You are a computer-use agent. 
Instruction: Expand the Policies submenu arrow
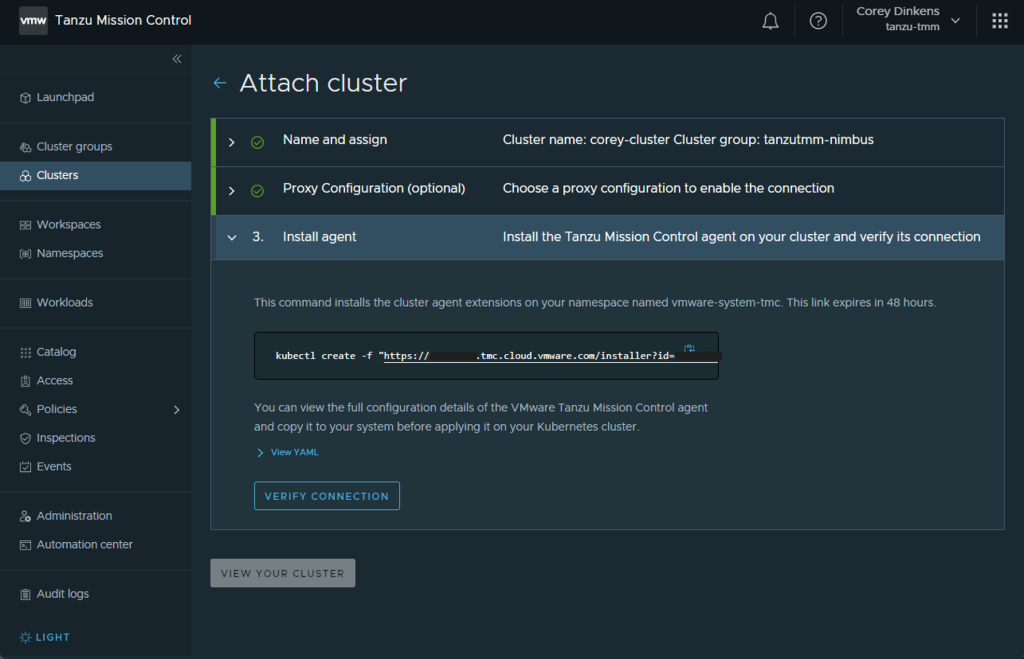(176, 410)
